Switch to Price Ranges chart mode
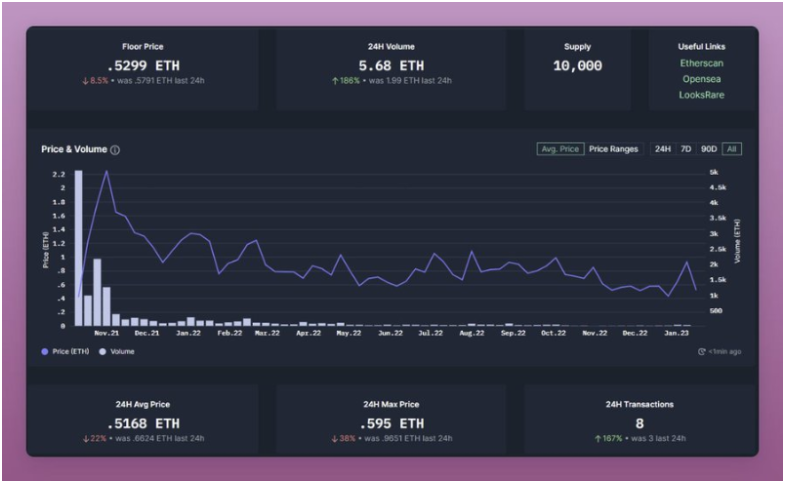This screenshot has width=788, height=483. tap(614, 149)
